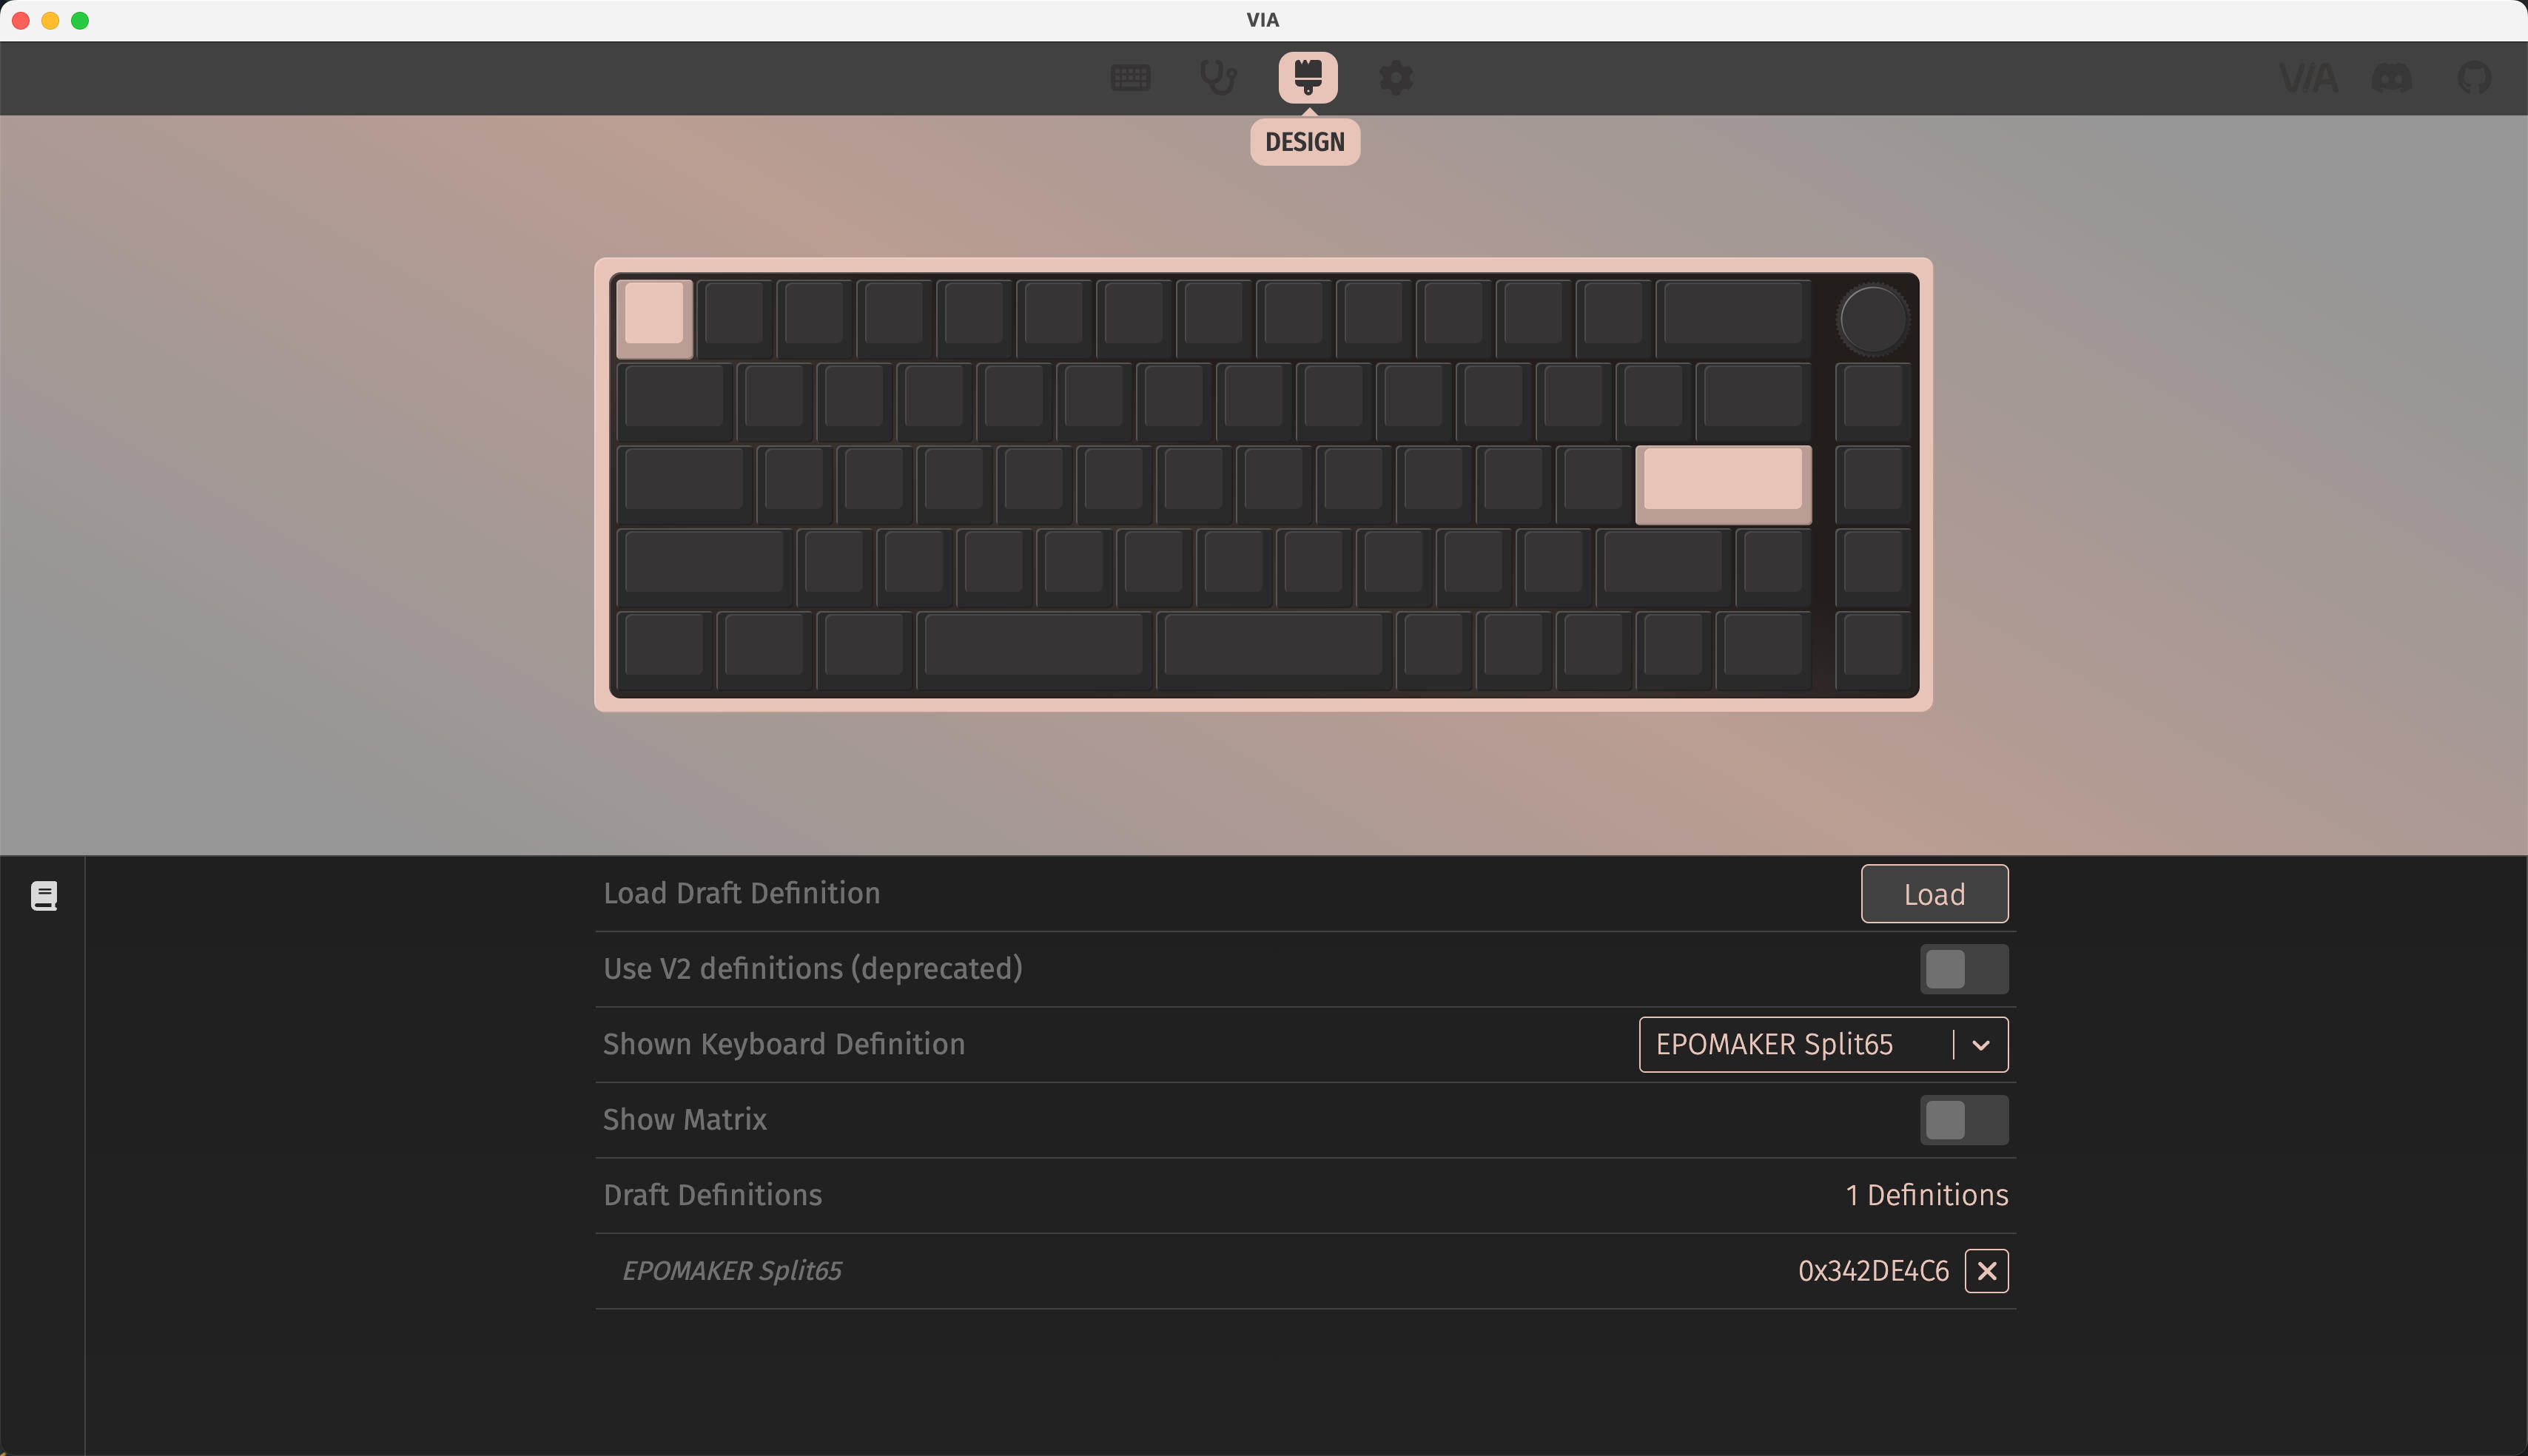Toggle Use V2 definitions switch
Viewport: 2528px width, 1456px height.
pyautogui.click(x=1963, y=969)
